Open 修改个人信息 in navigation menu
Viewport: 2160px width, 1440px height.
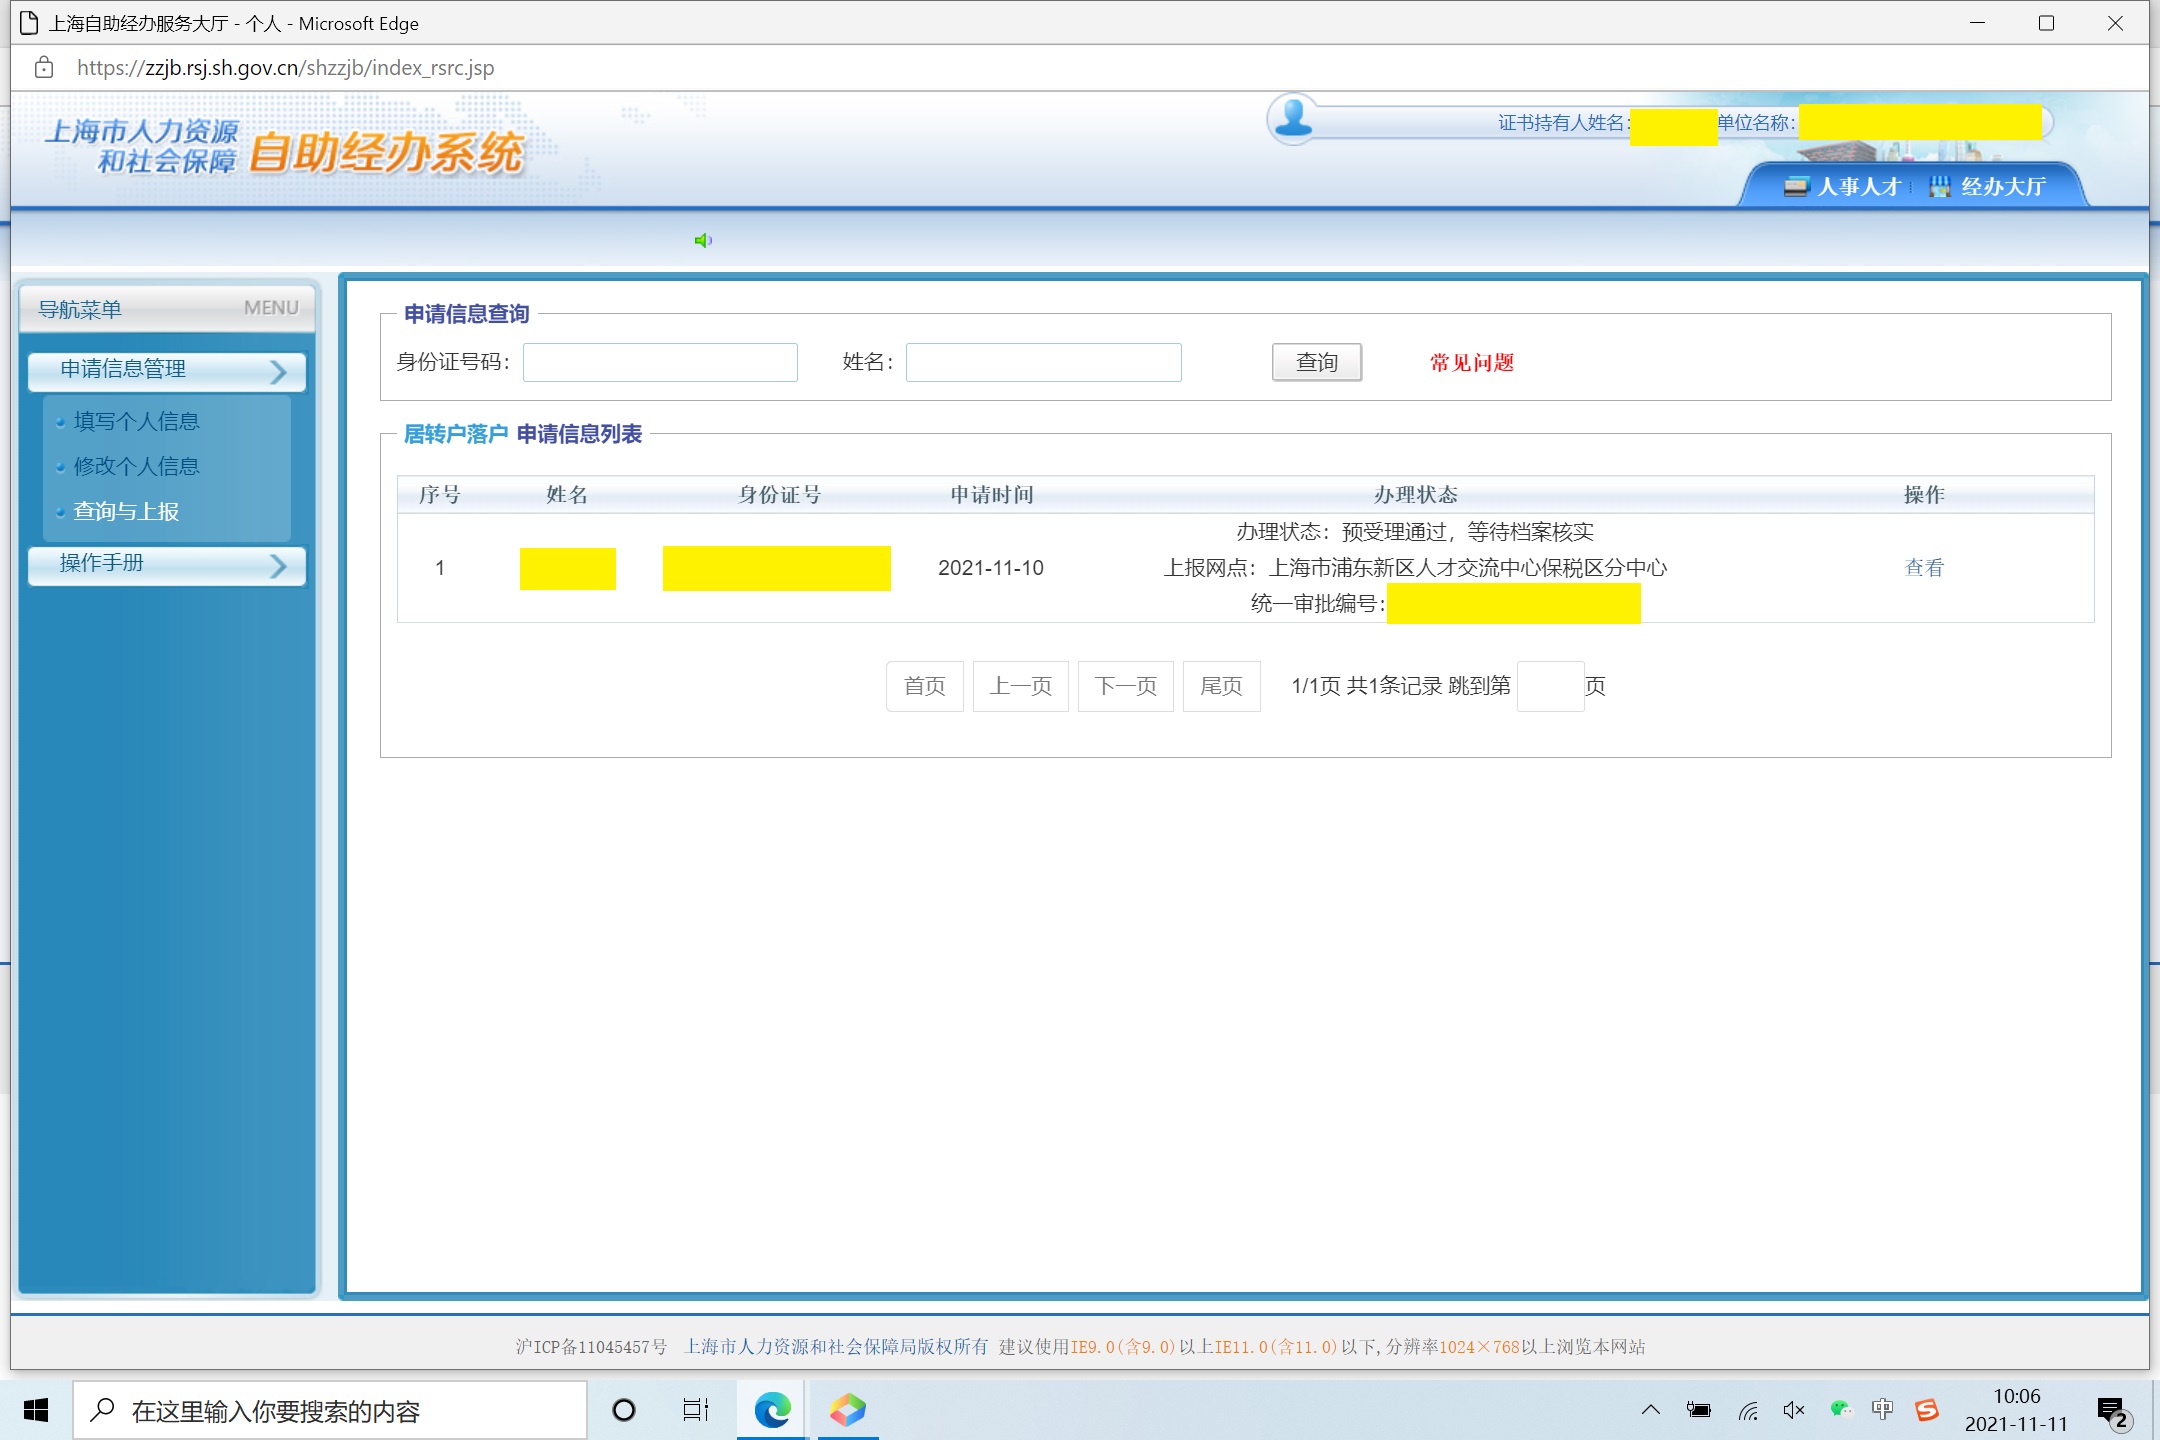coord(136,466)
